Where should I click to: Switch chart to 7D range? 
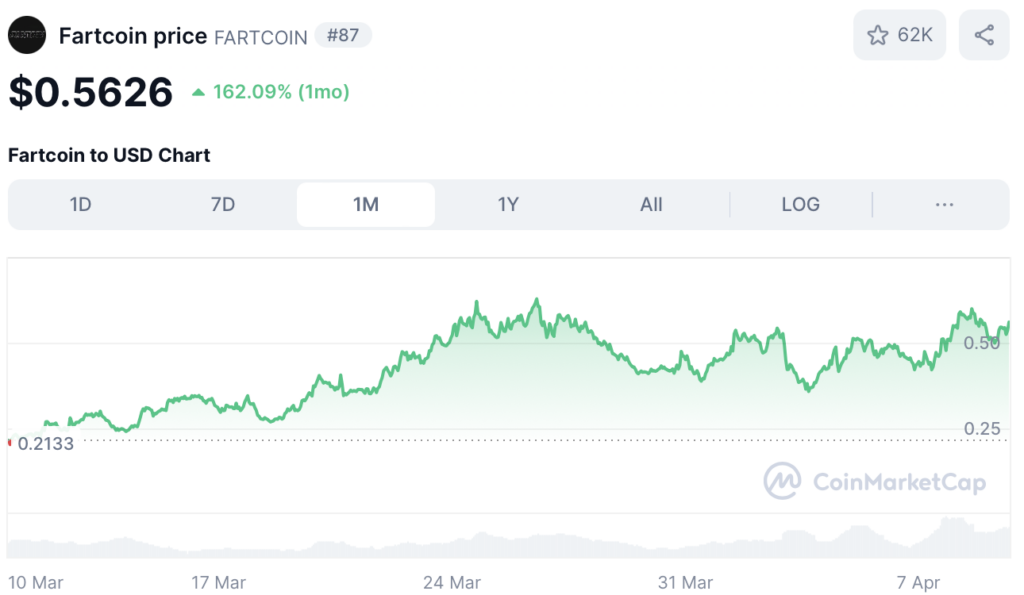coord(223,204)
